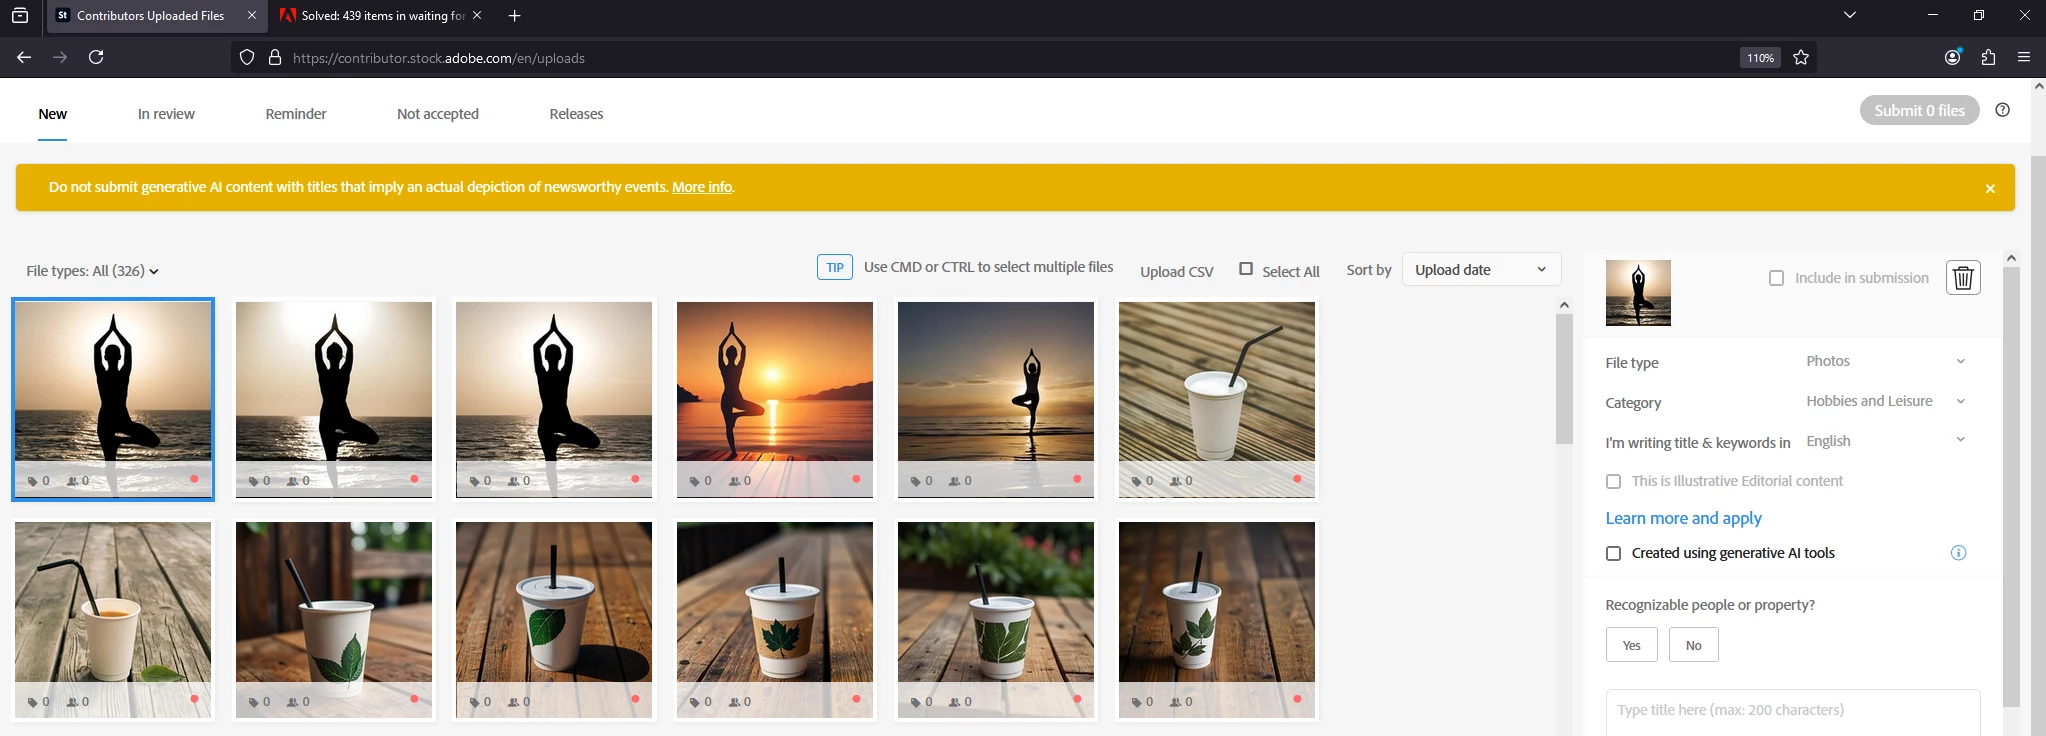The image size is (2046, 736).
Task: Click the tracking protection shield icon
Action: click(247, 58)
